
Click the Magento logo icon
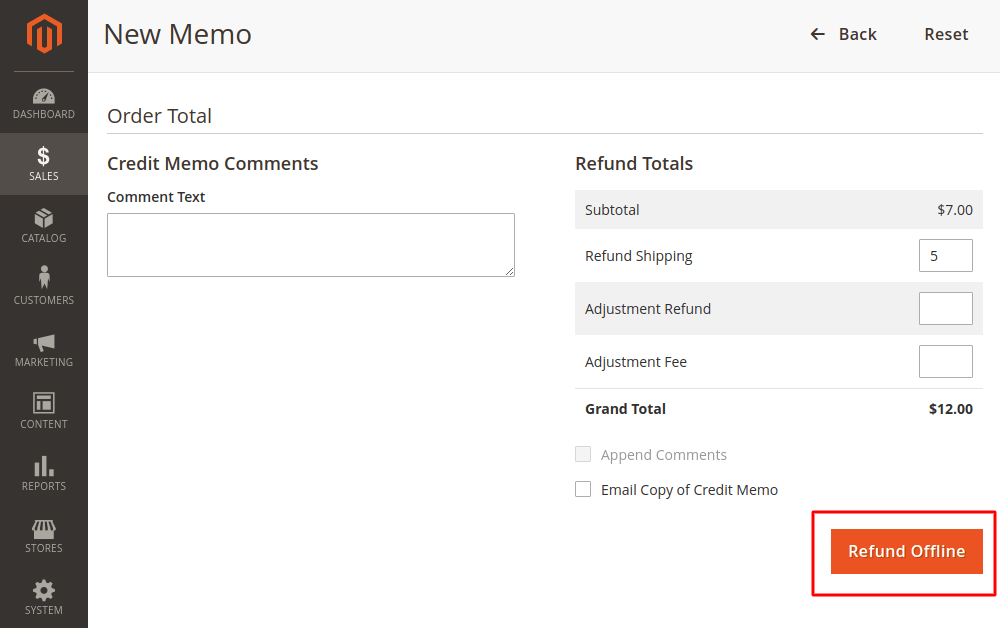click(x=44, y=34)
